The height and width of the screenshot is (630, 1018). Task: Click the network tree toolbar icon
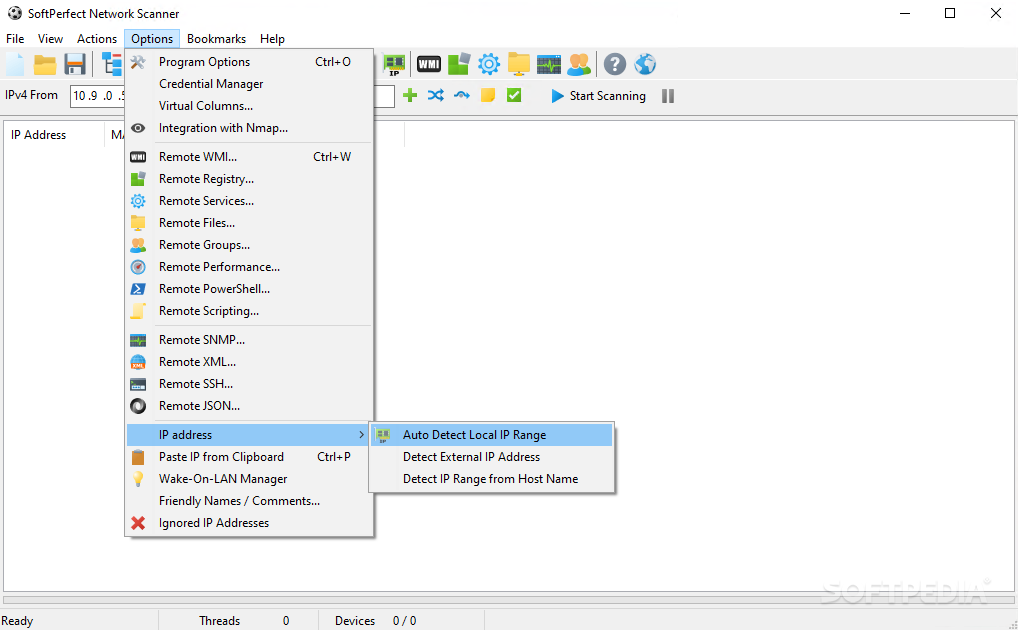click(x=112, y=64)
